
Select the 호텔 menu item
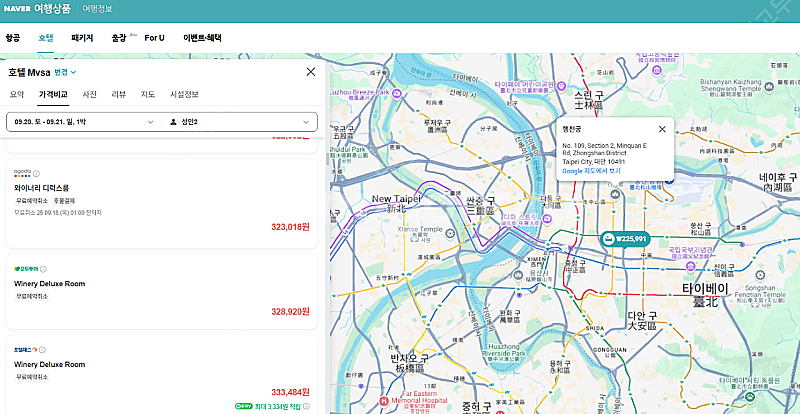(46, 38)
